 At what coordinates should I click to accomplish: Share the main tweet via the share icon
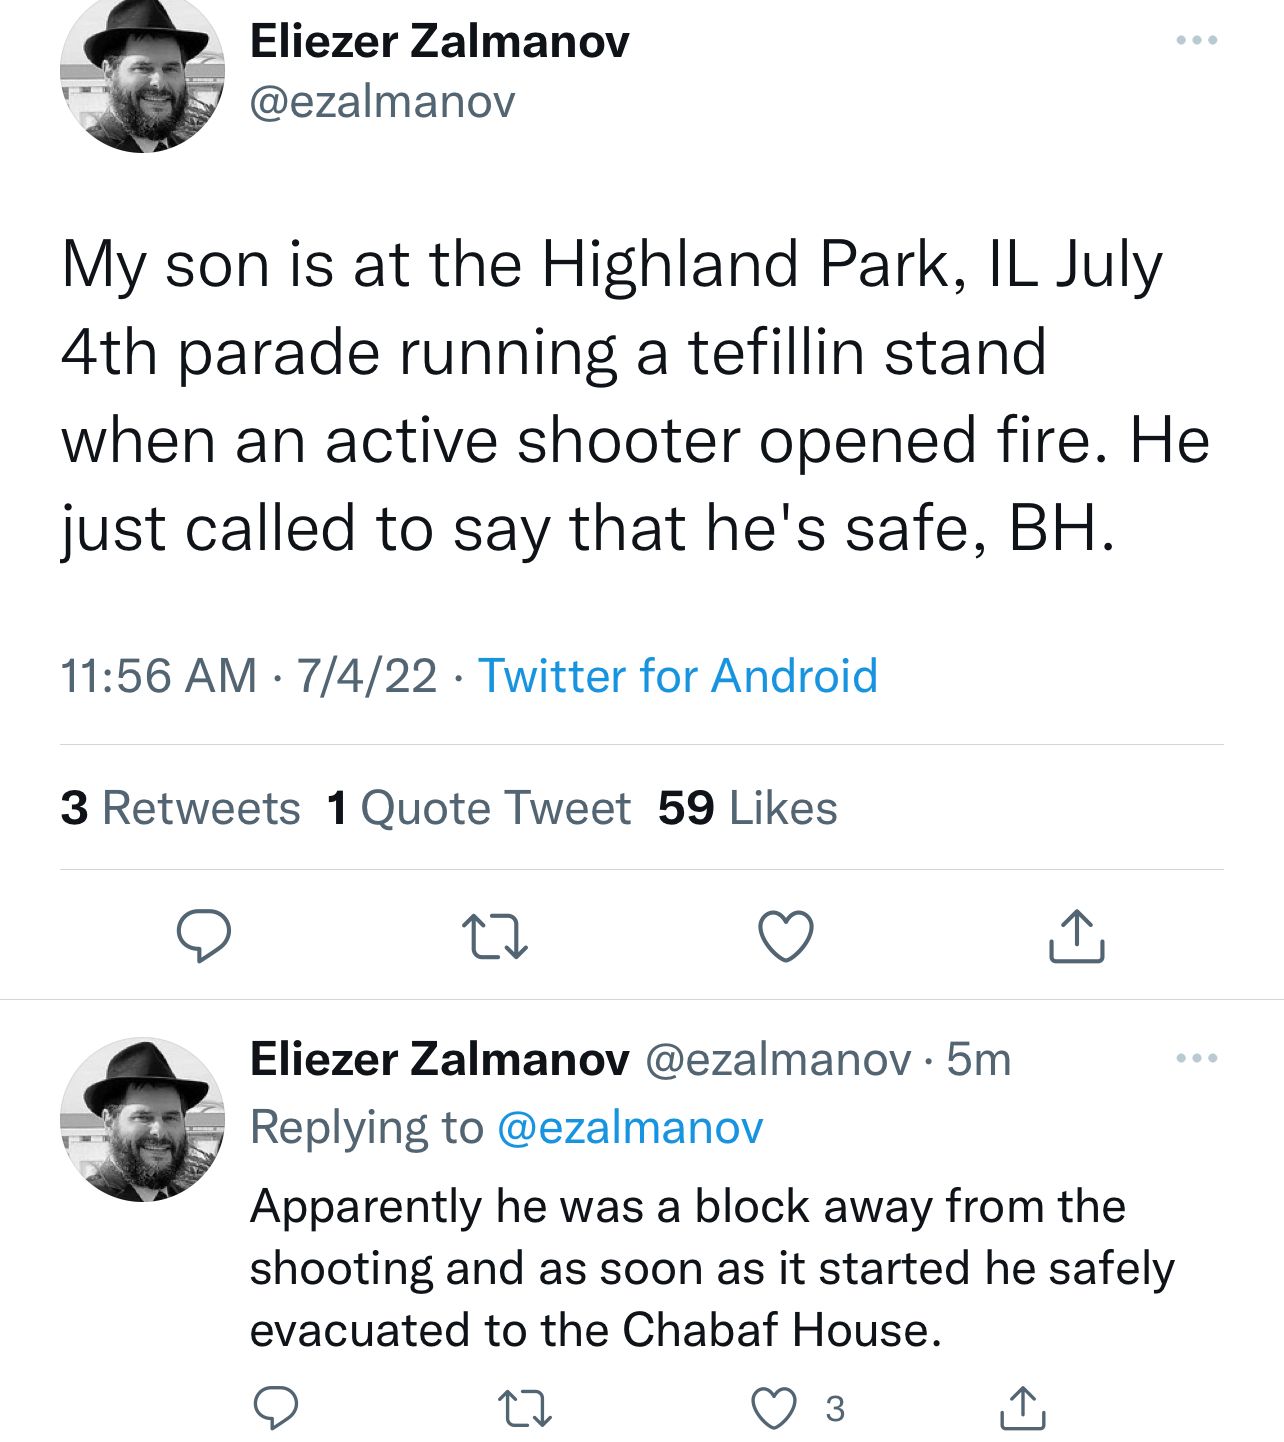click(x=1076, y=937)
